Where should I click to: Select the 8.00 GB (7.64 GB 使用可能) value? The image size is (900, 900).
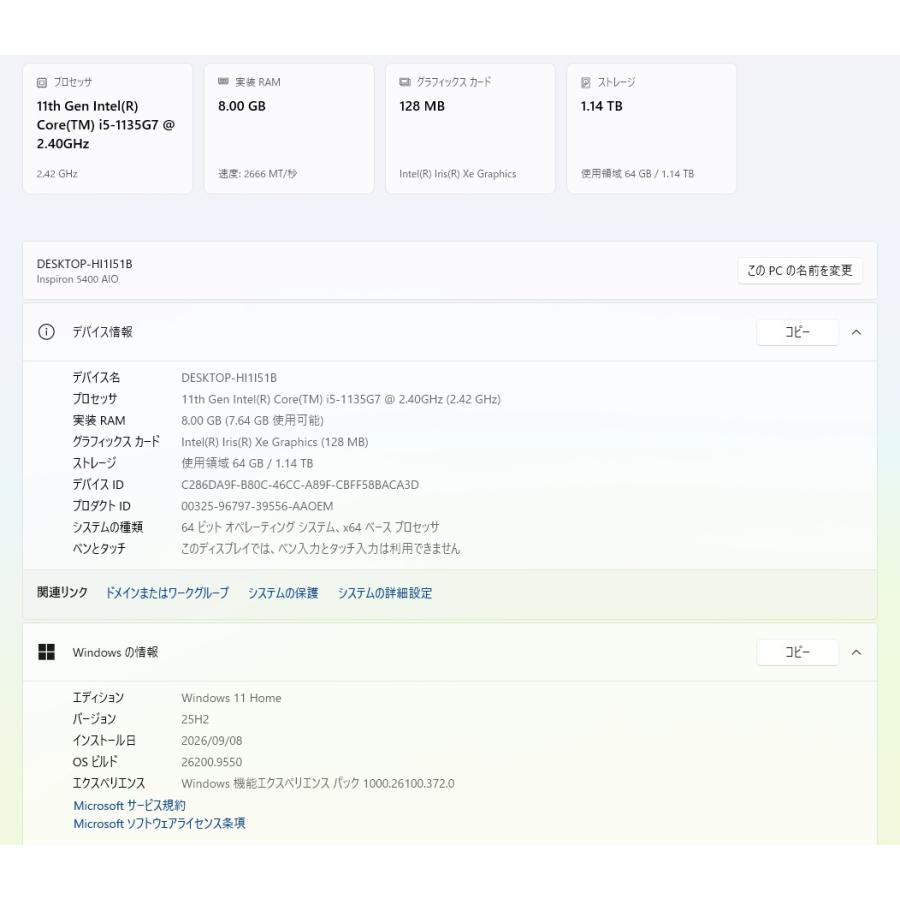click(253, 421)
